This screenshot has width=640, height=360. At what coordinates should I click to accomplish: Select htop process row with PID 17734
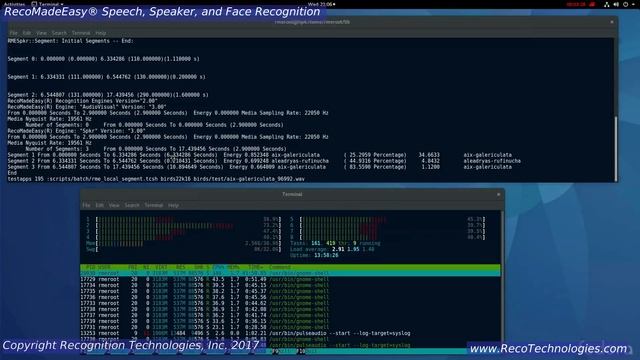290,285
